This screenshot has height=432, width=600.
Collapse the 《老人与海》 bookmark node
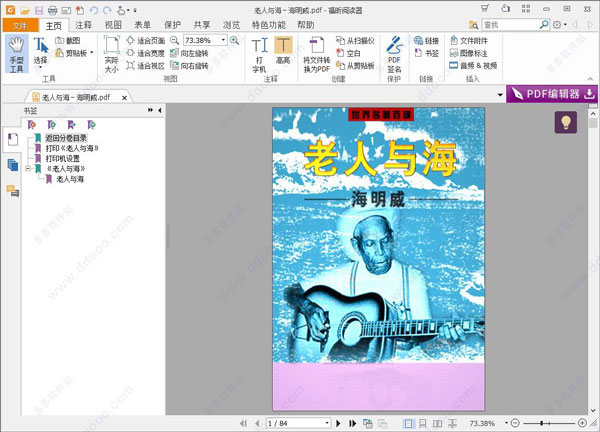tap(28, 169)
